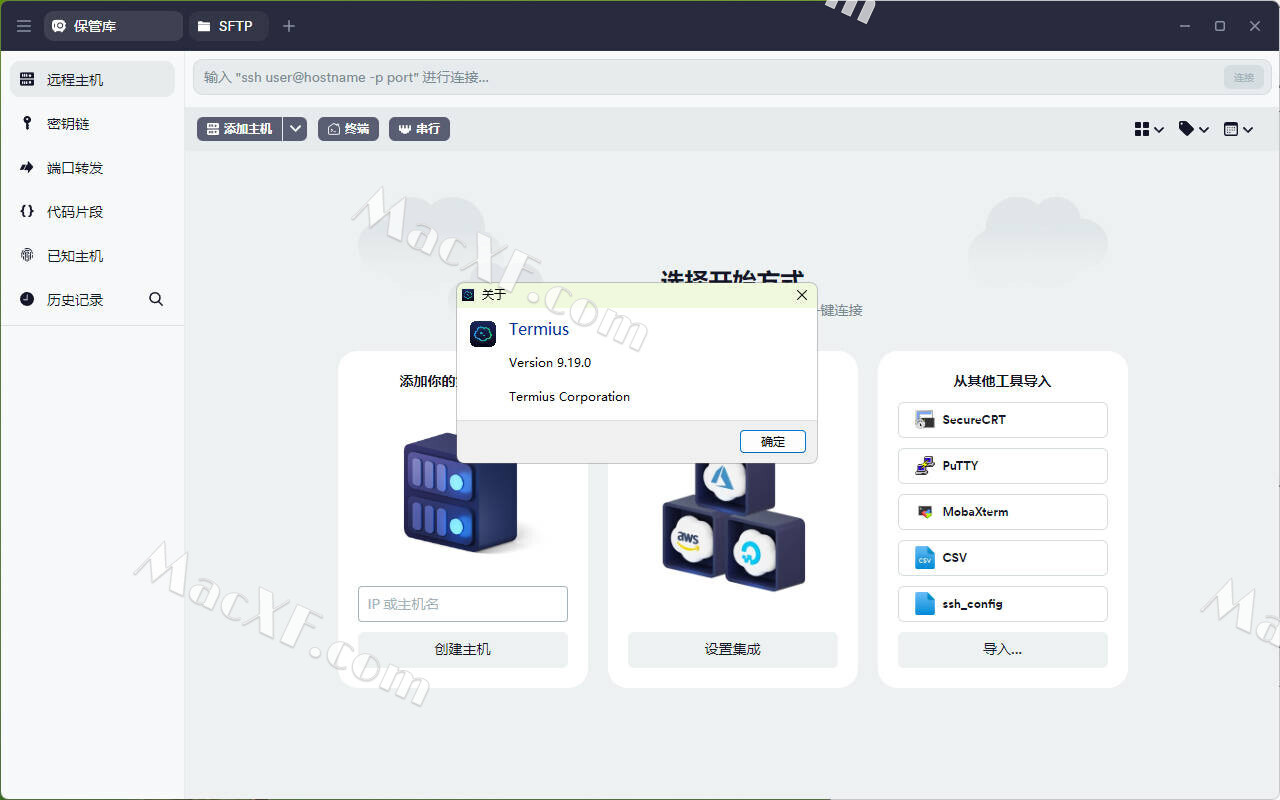The width and height of the screenshot is (1280, 800).
Task: Open 历史记录 in sidebar
Action: [75, 300]
